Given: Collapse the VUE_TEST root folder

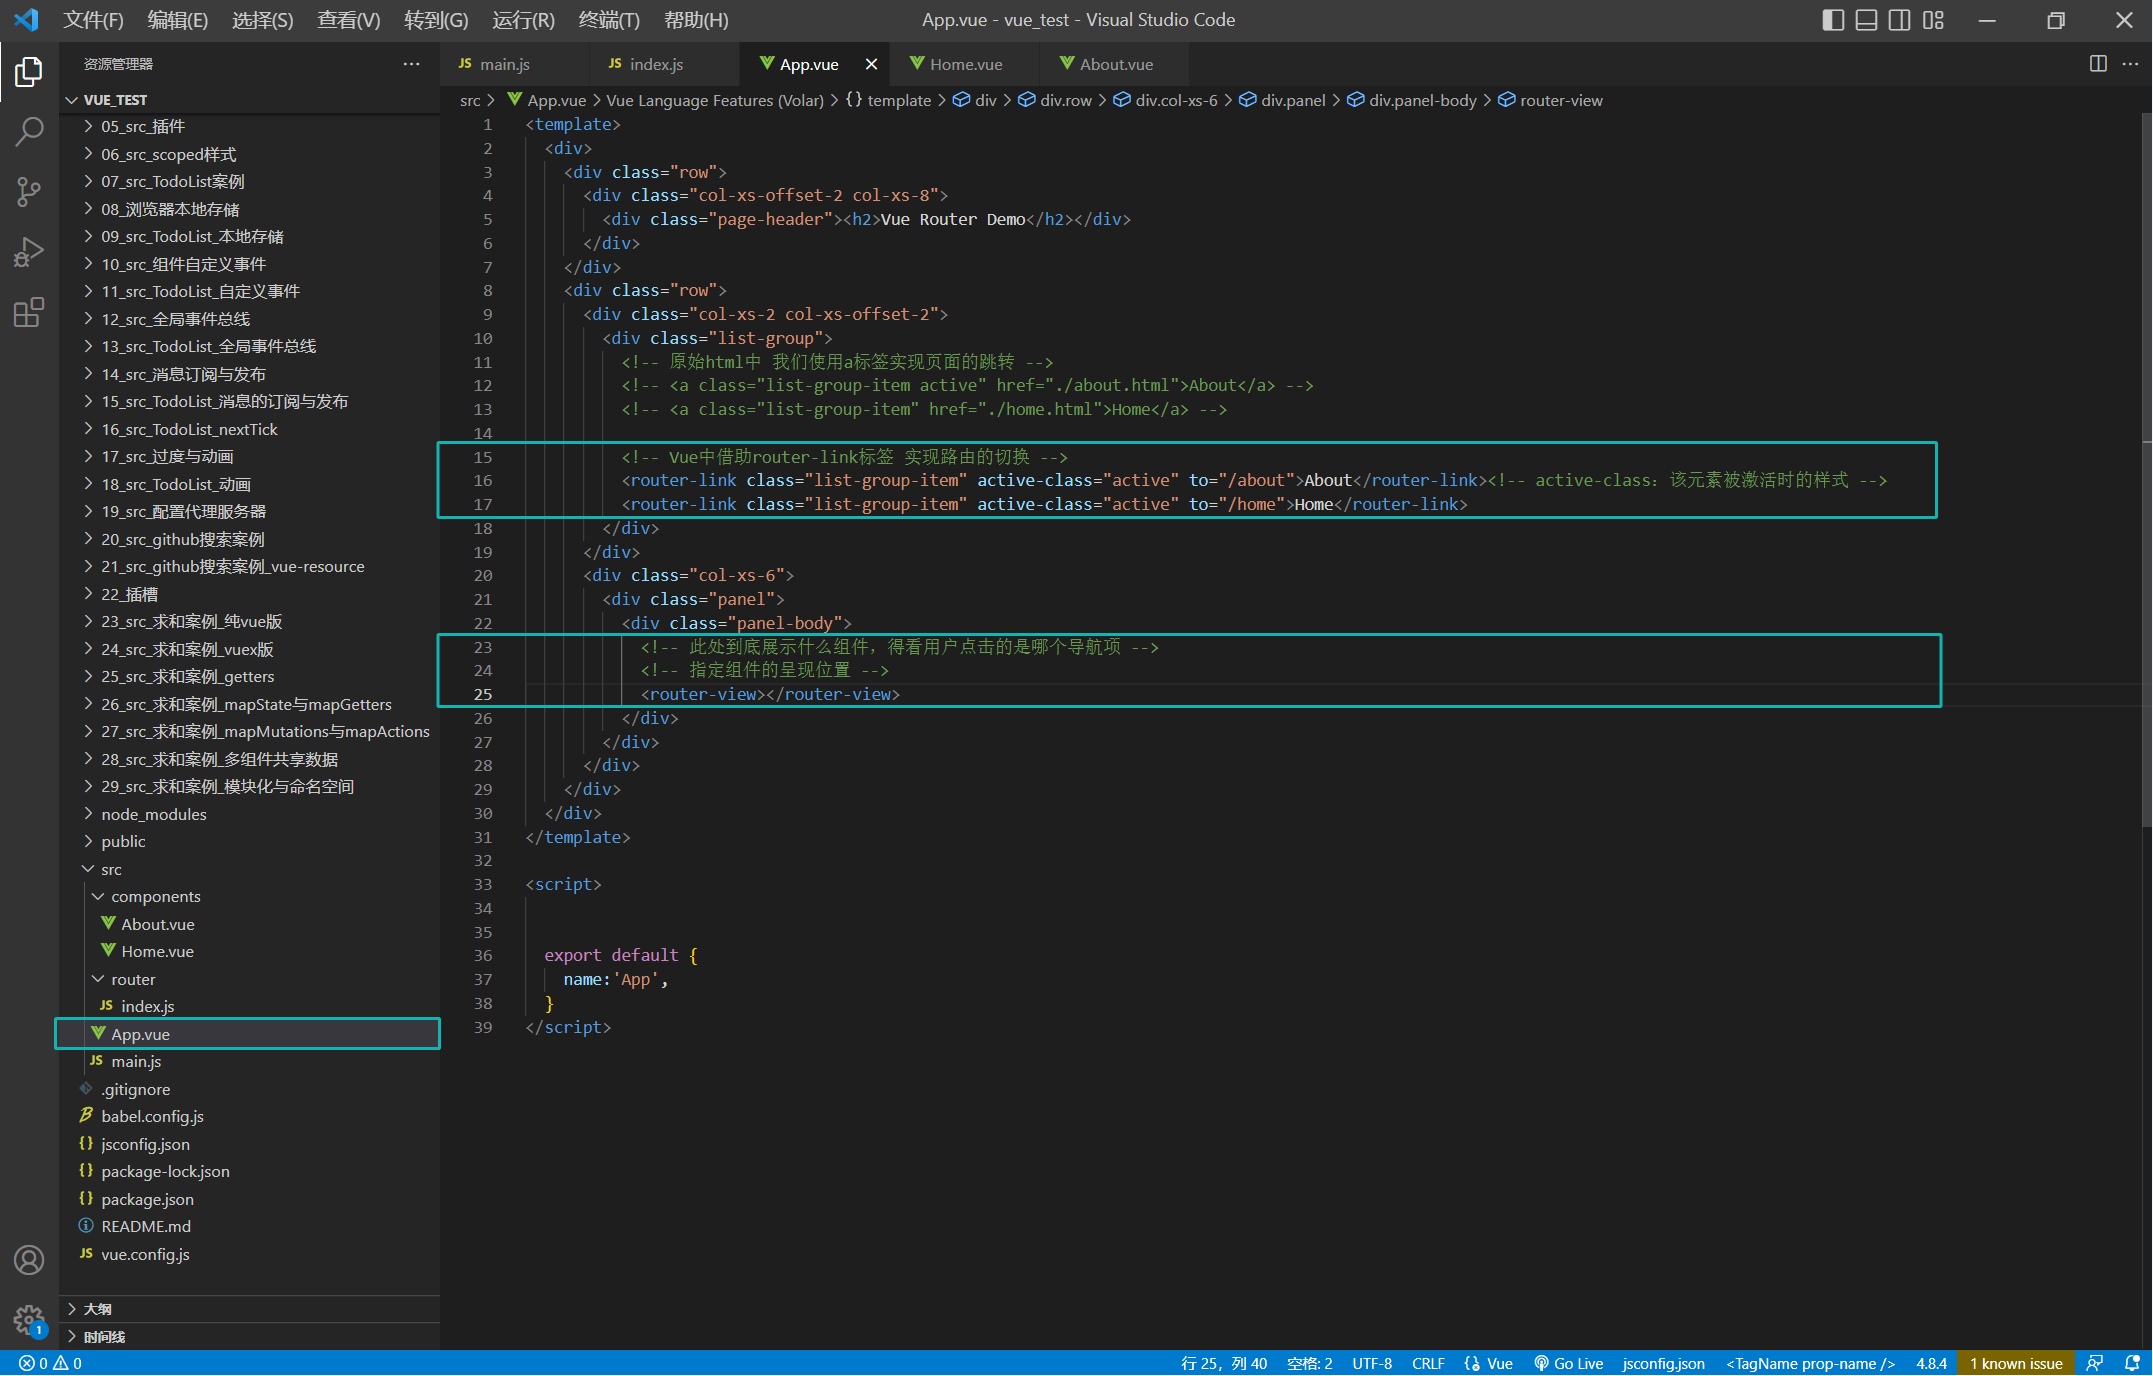Looking at the screenshot, I should (x=250, y=100).
